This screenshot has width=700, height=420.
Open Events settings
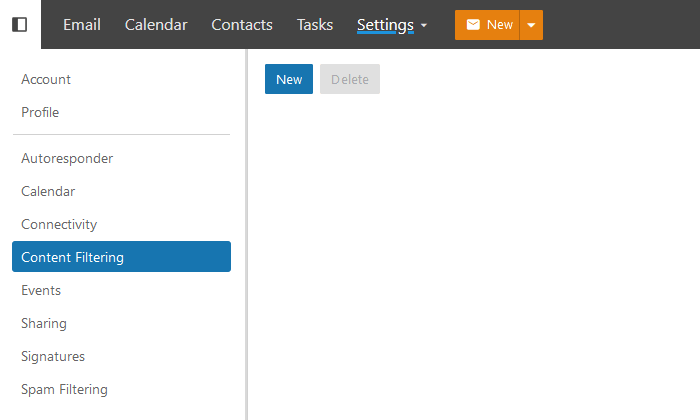41,291
